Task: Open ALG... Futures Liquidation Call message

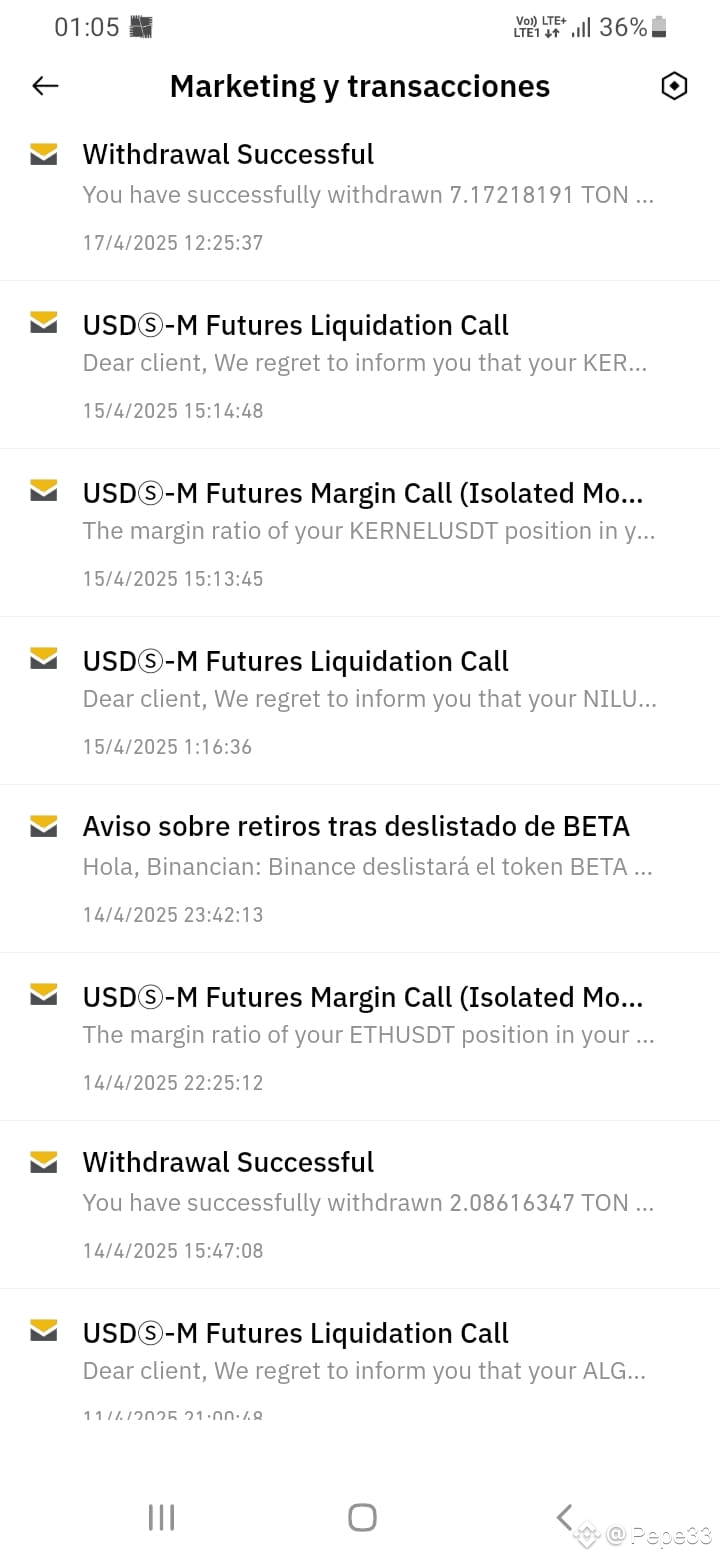Action: [360, 1353]
